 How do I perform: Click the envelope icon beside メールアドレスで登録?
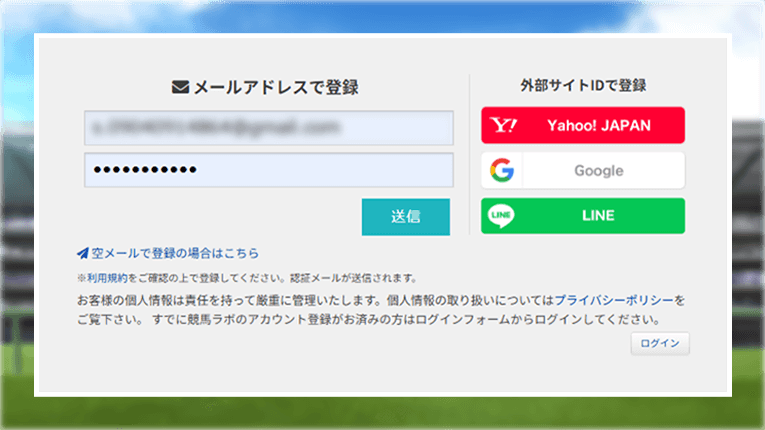pos(181,87)
